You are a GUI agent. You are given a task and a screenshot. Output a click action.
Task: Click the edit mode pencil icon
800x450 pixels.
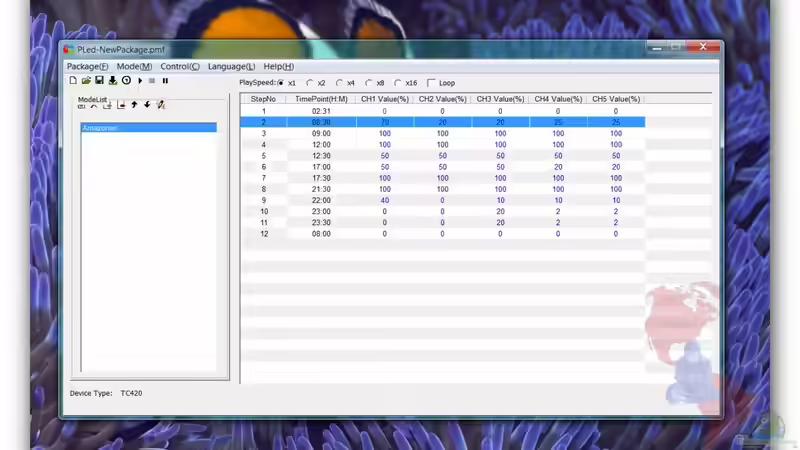click(x=160, y=105)
